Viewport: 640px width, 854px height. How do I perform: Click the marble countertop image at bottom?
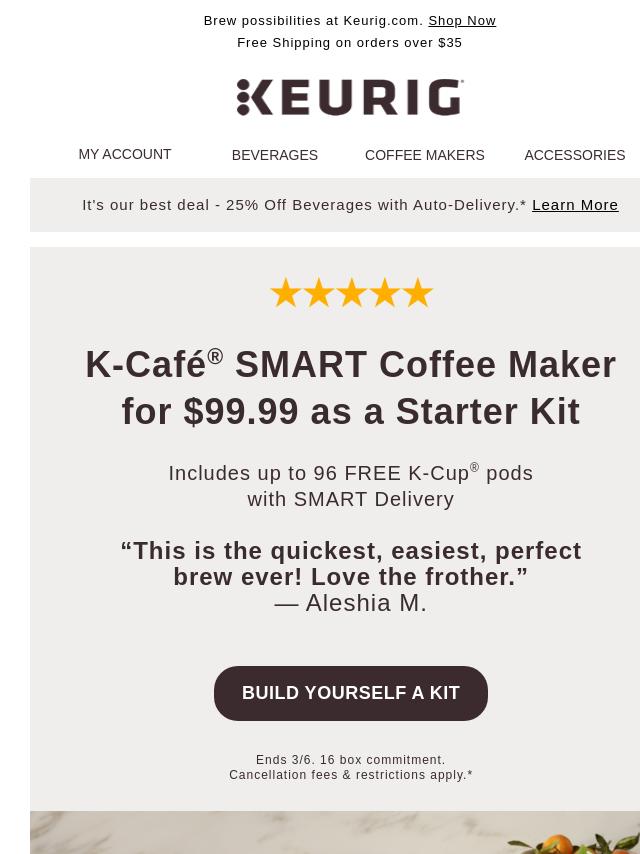pyautogui.click(x=335, y=832)
